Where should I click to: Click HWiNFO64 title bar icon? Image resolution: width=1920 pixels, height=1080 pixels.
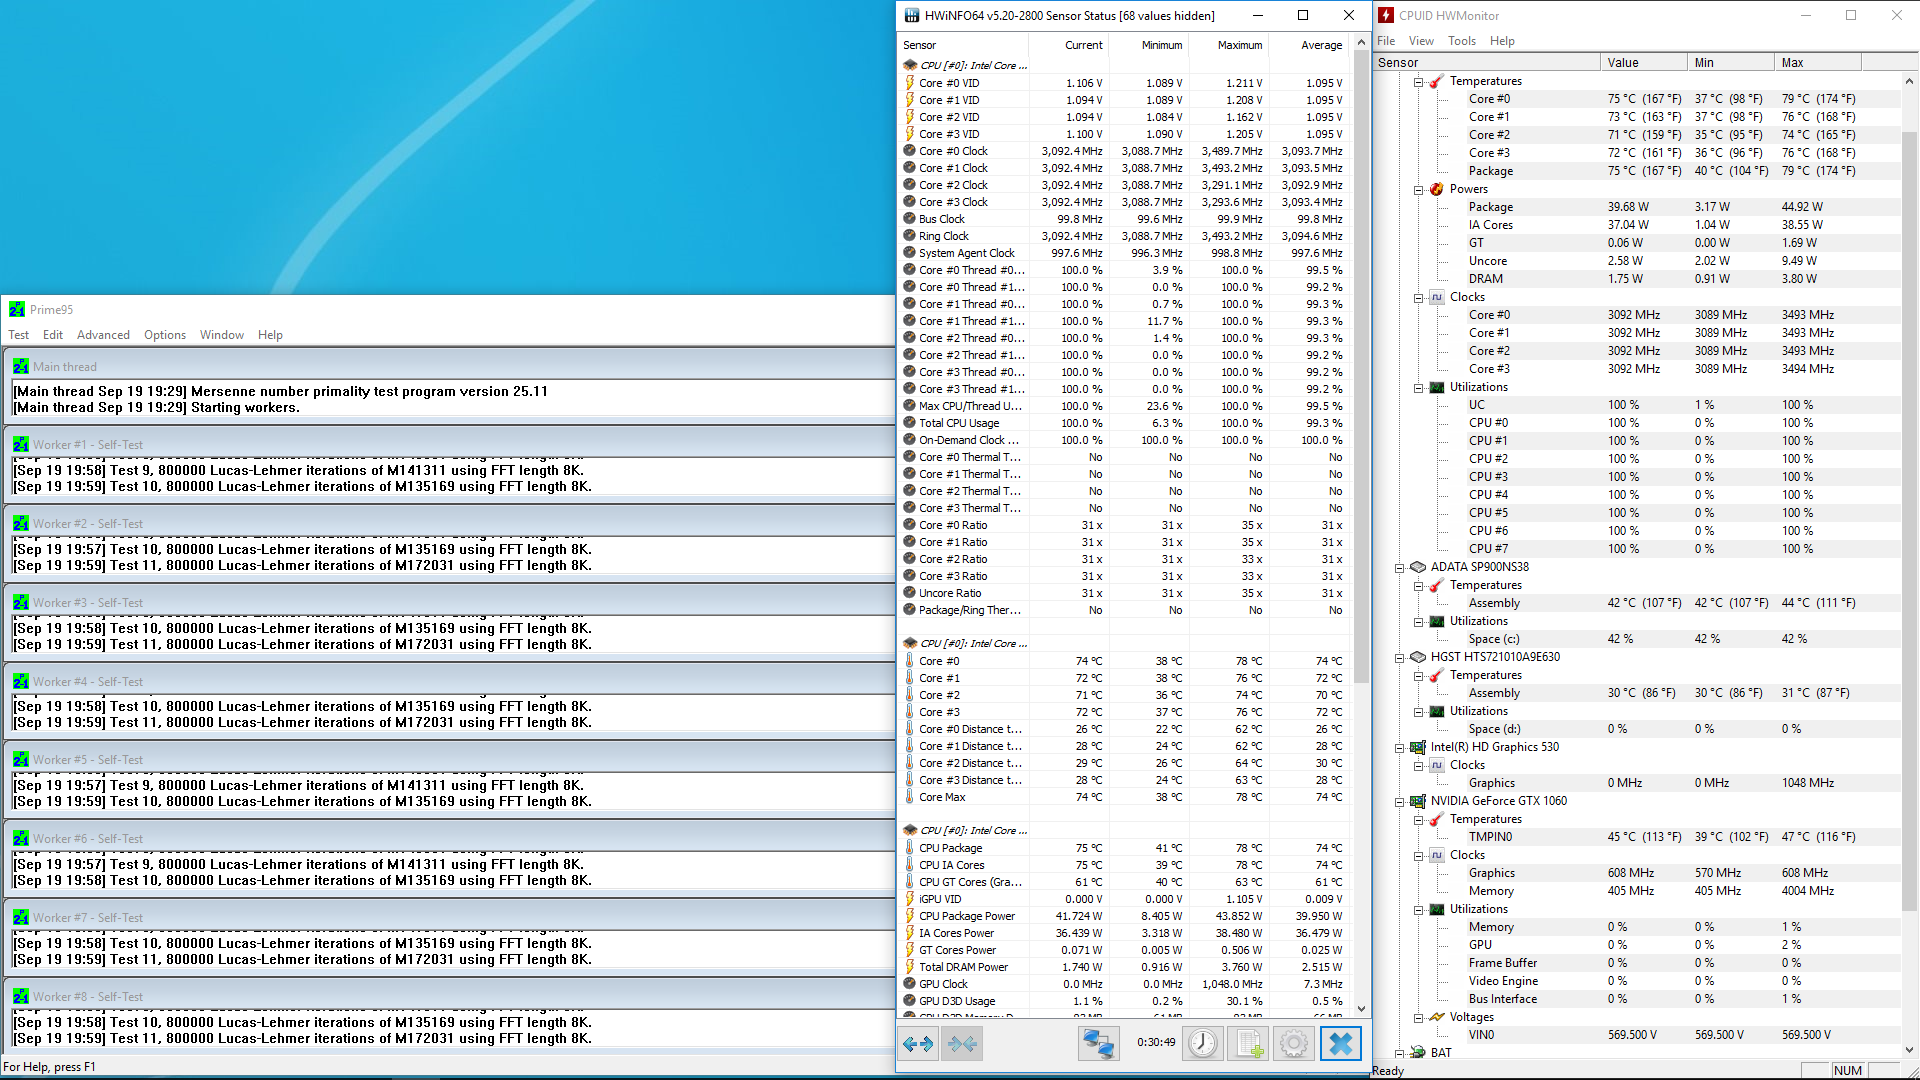click(911, 15)
